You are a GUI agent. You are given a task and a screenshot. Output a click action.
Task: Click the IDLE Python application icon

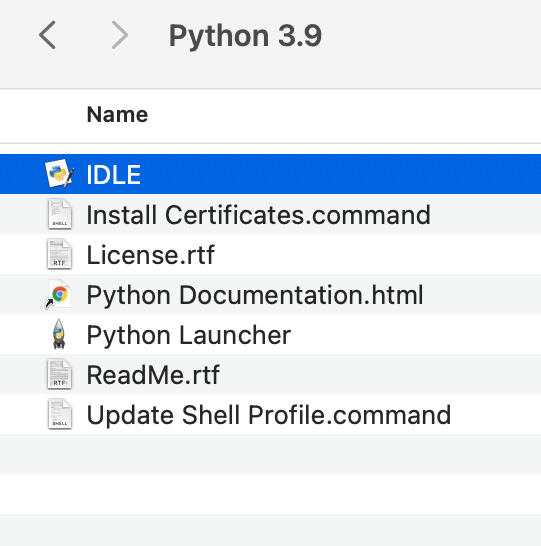60,173
